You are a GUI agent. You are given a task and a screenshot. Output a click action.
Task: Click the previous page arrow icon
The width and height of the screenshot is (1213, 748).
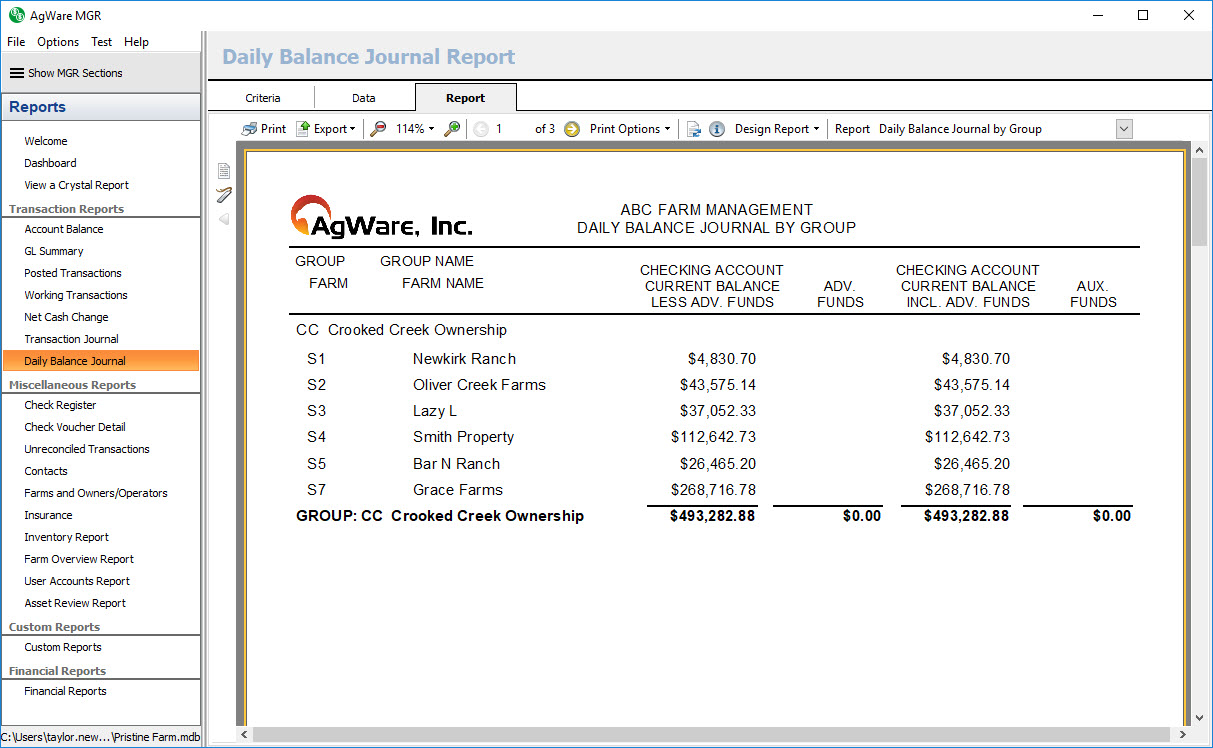point(481,129)
